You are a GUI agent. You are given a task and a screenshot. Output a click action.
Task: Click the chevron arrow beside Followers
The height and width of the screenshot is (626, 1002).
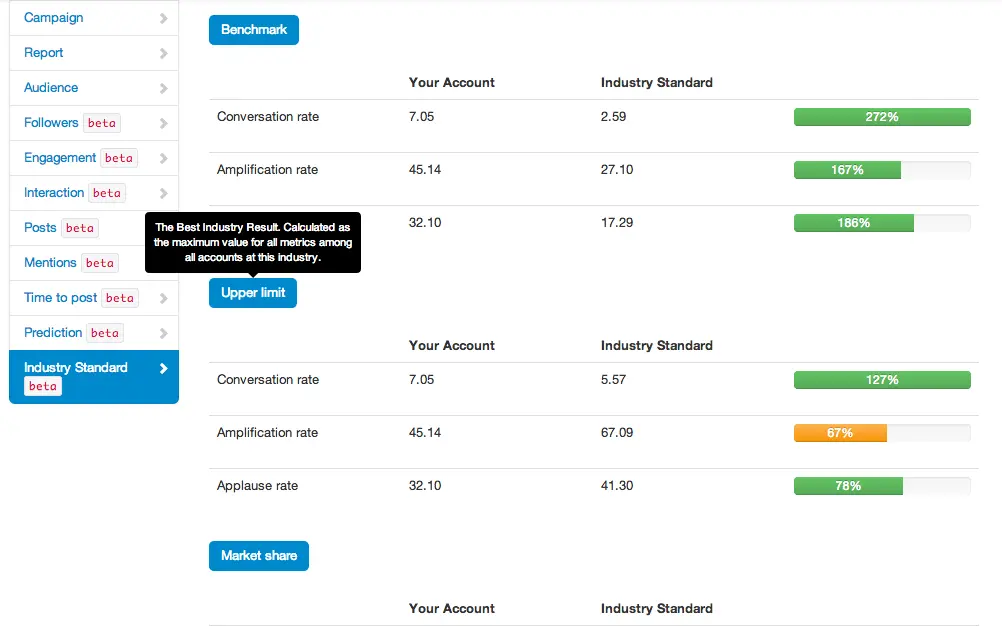click(x=164, y=123)
